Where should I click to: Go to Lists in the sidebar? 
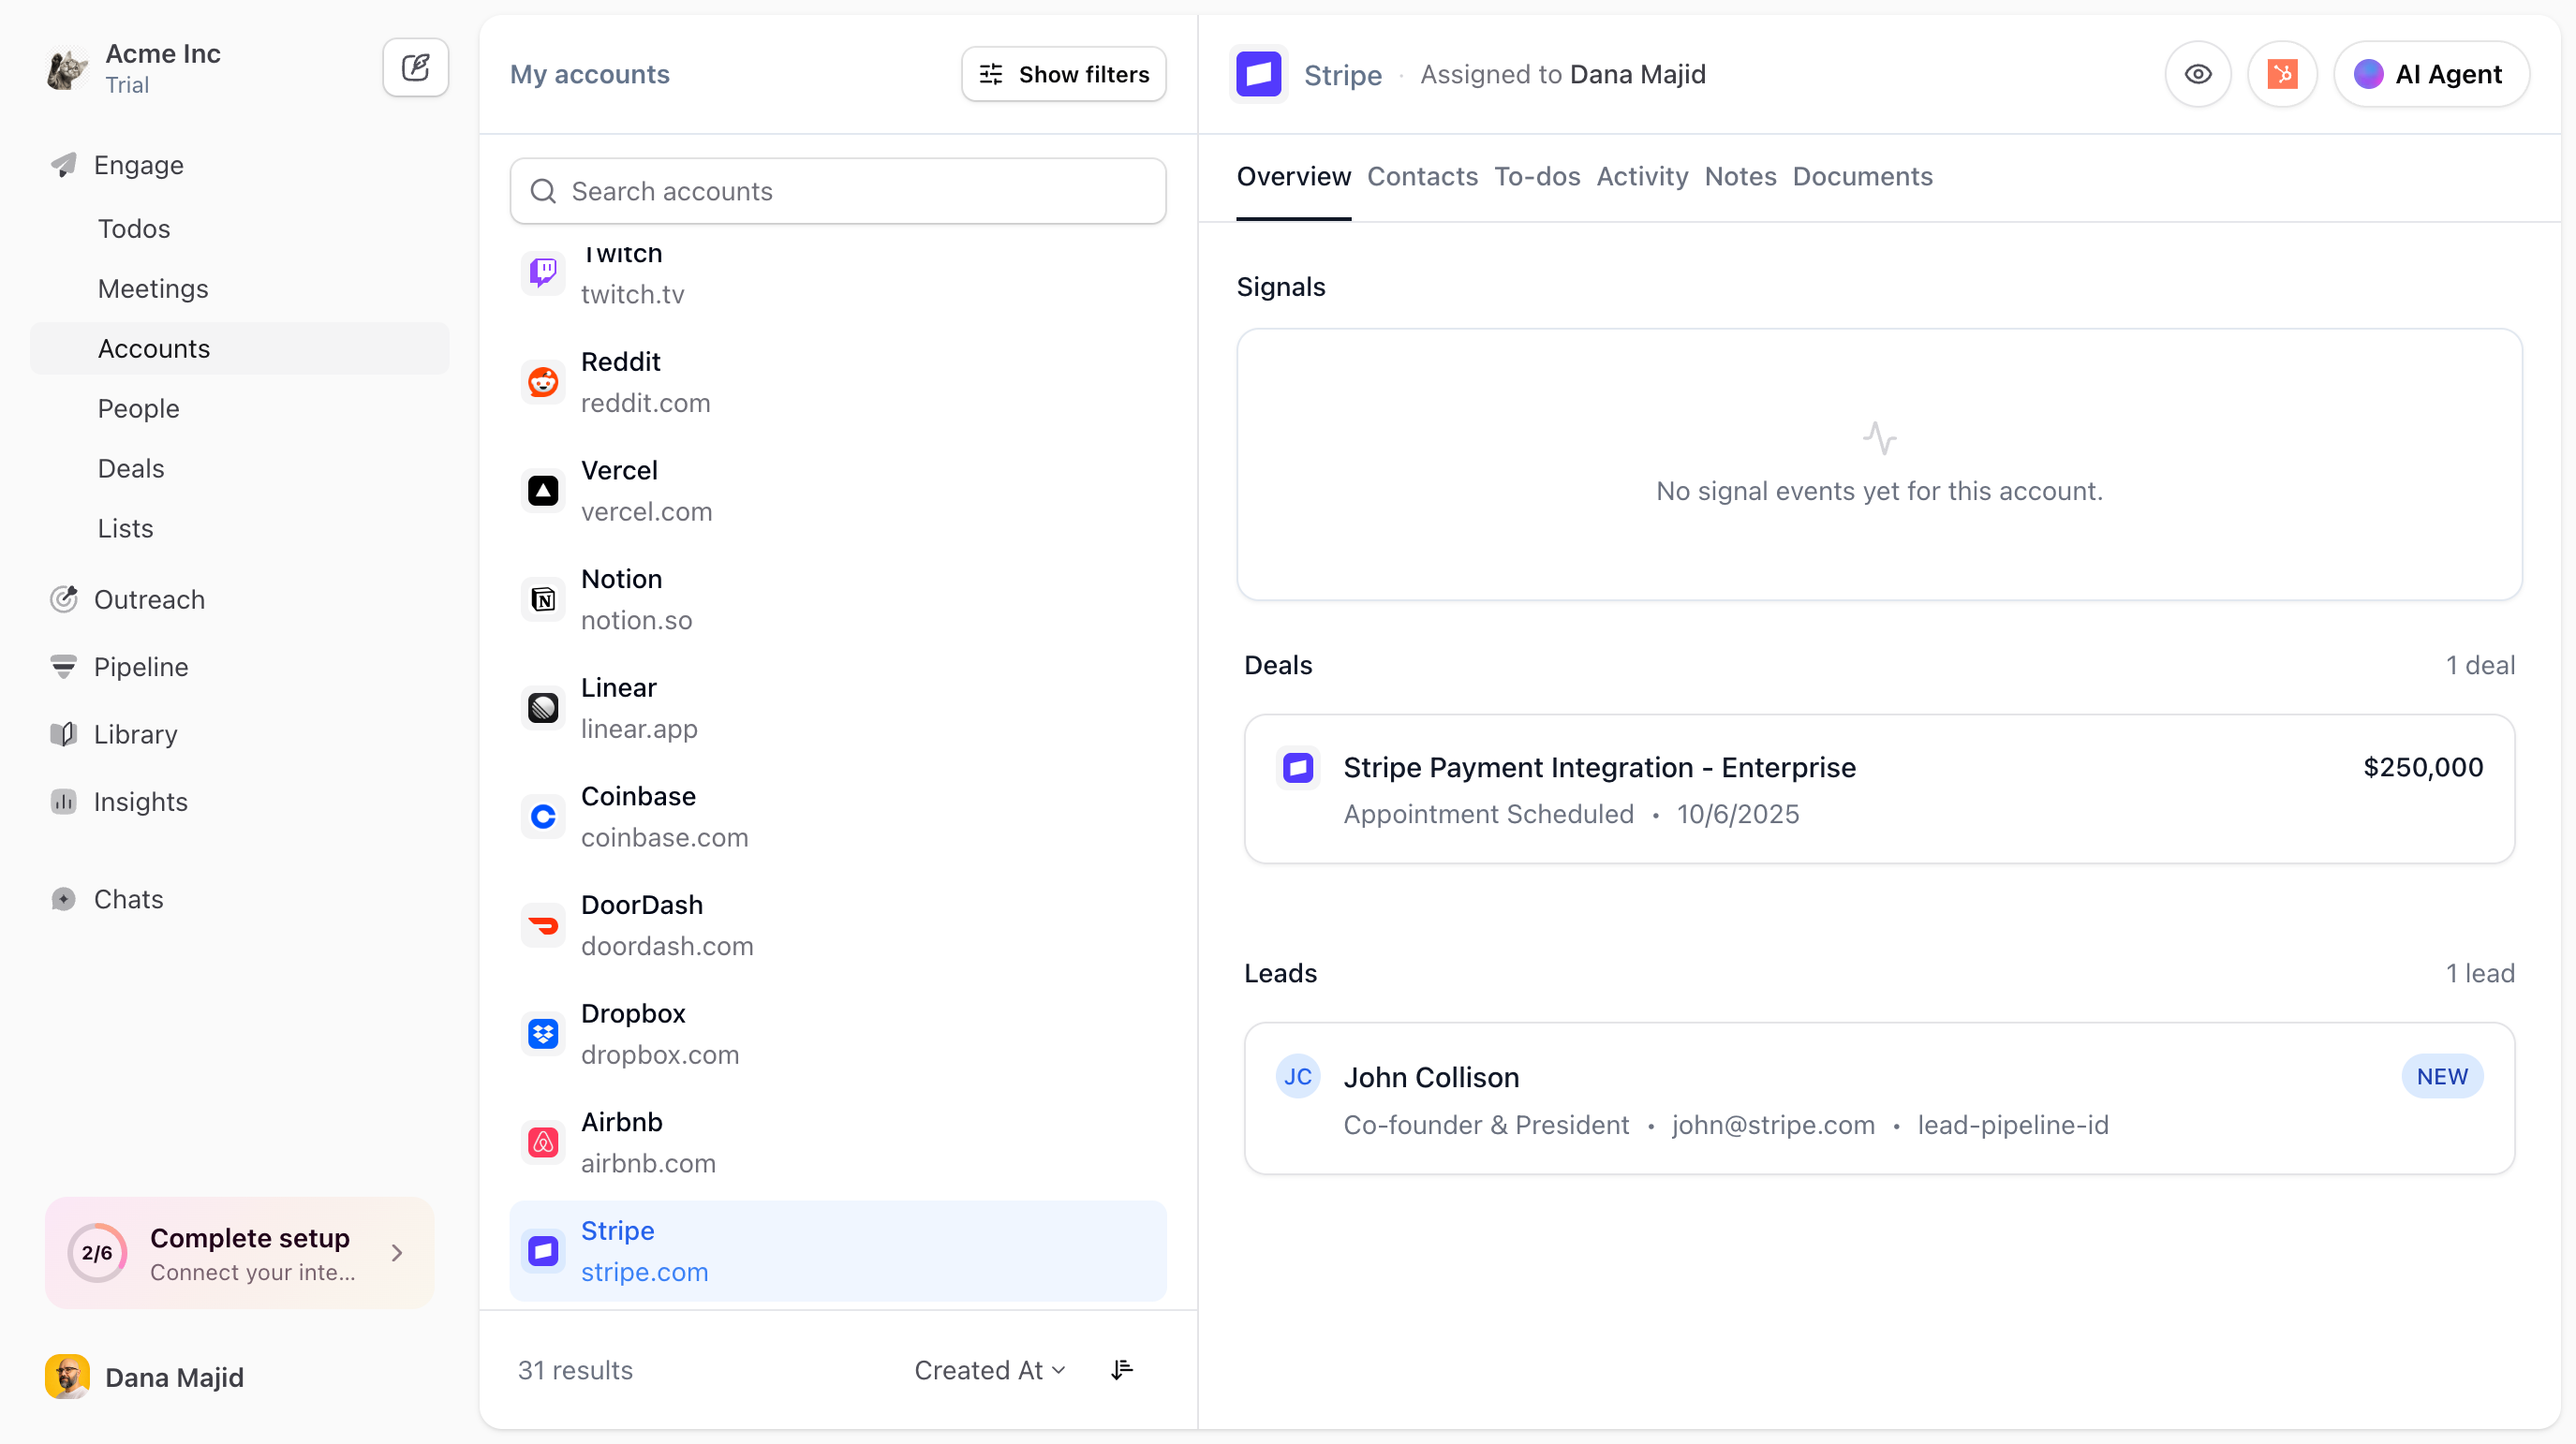point(126,529)
